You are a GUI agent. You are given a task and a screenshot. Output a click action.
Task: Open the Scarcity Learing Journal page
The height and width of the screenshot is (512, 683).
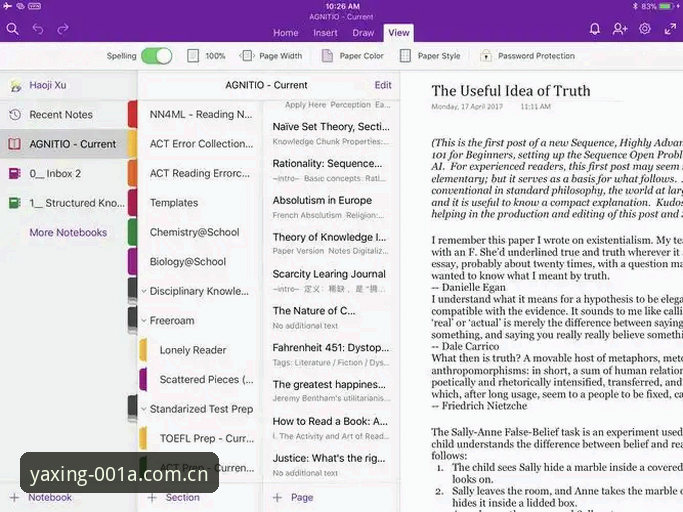point(331,281)
